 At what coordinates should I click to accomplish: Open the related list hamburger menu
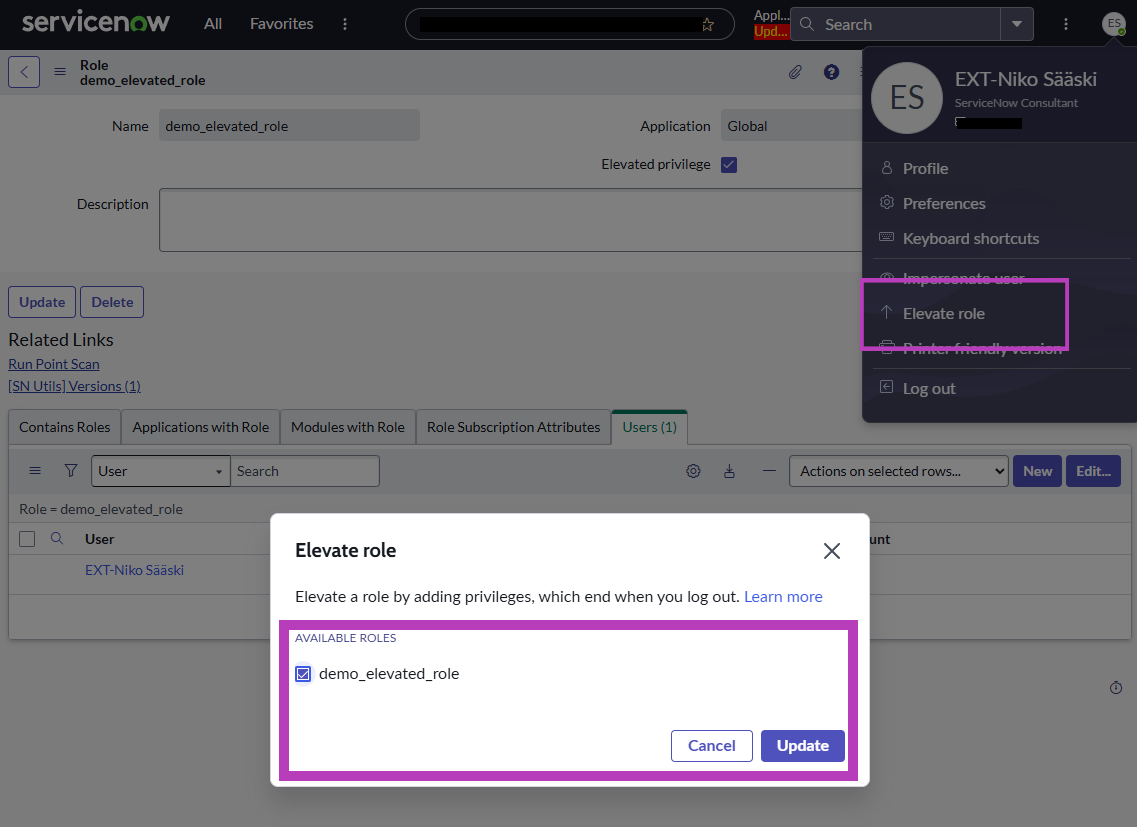click(35, 471)
